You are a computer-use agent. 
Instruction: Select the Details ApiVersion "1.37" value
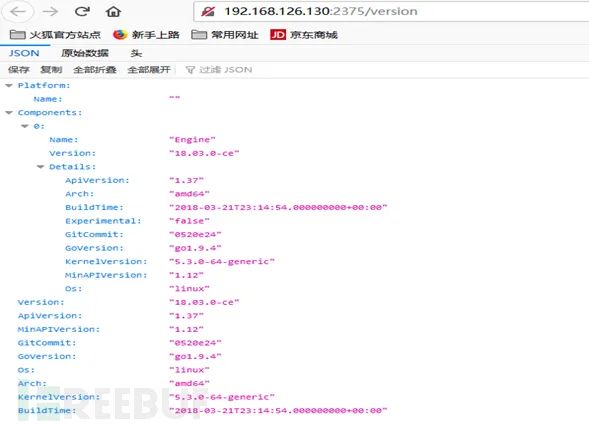[186, 180]
